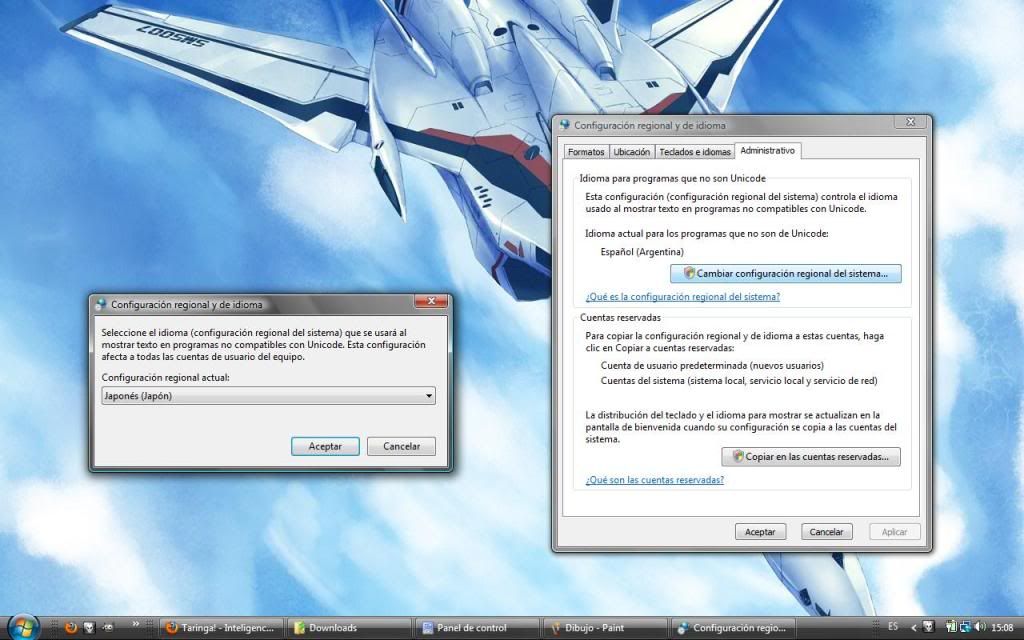Open link ¿Qué son las cuentas reservadas?

654,479
